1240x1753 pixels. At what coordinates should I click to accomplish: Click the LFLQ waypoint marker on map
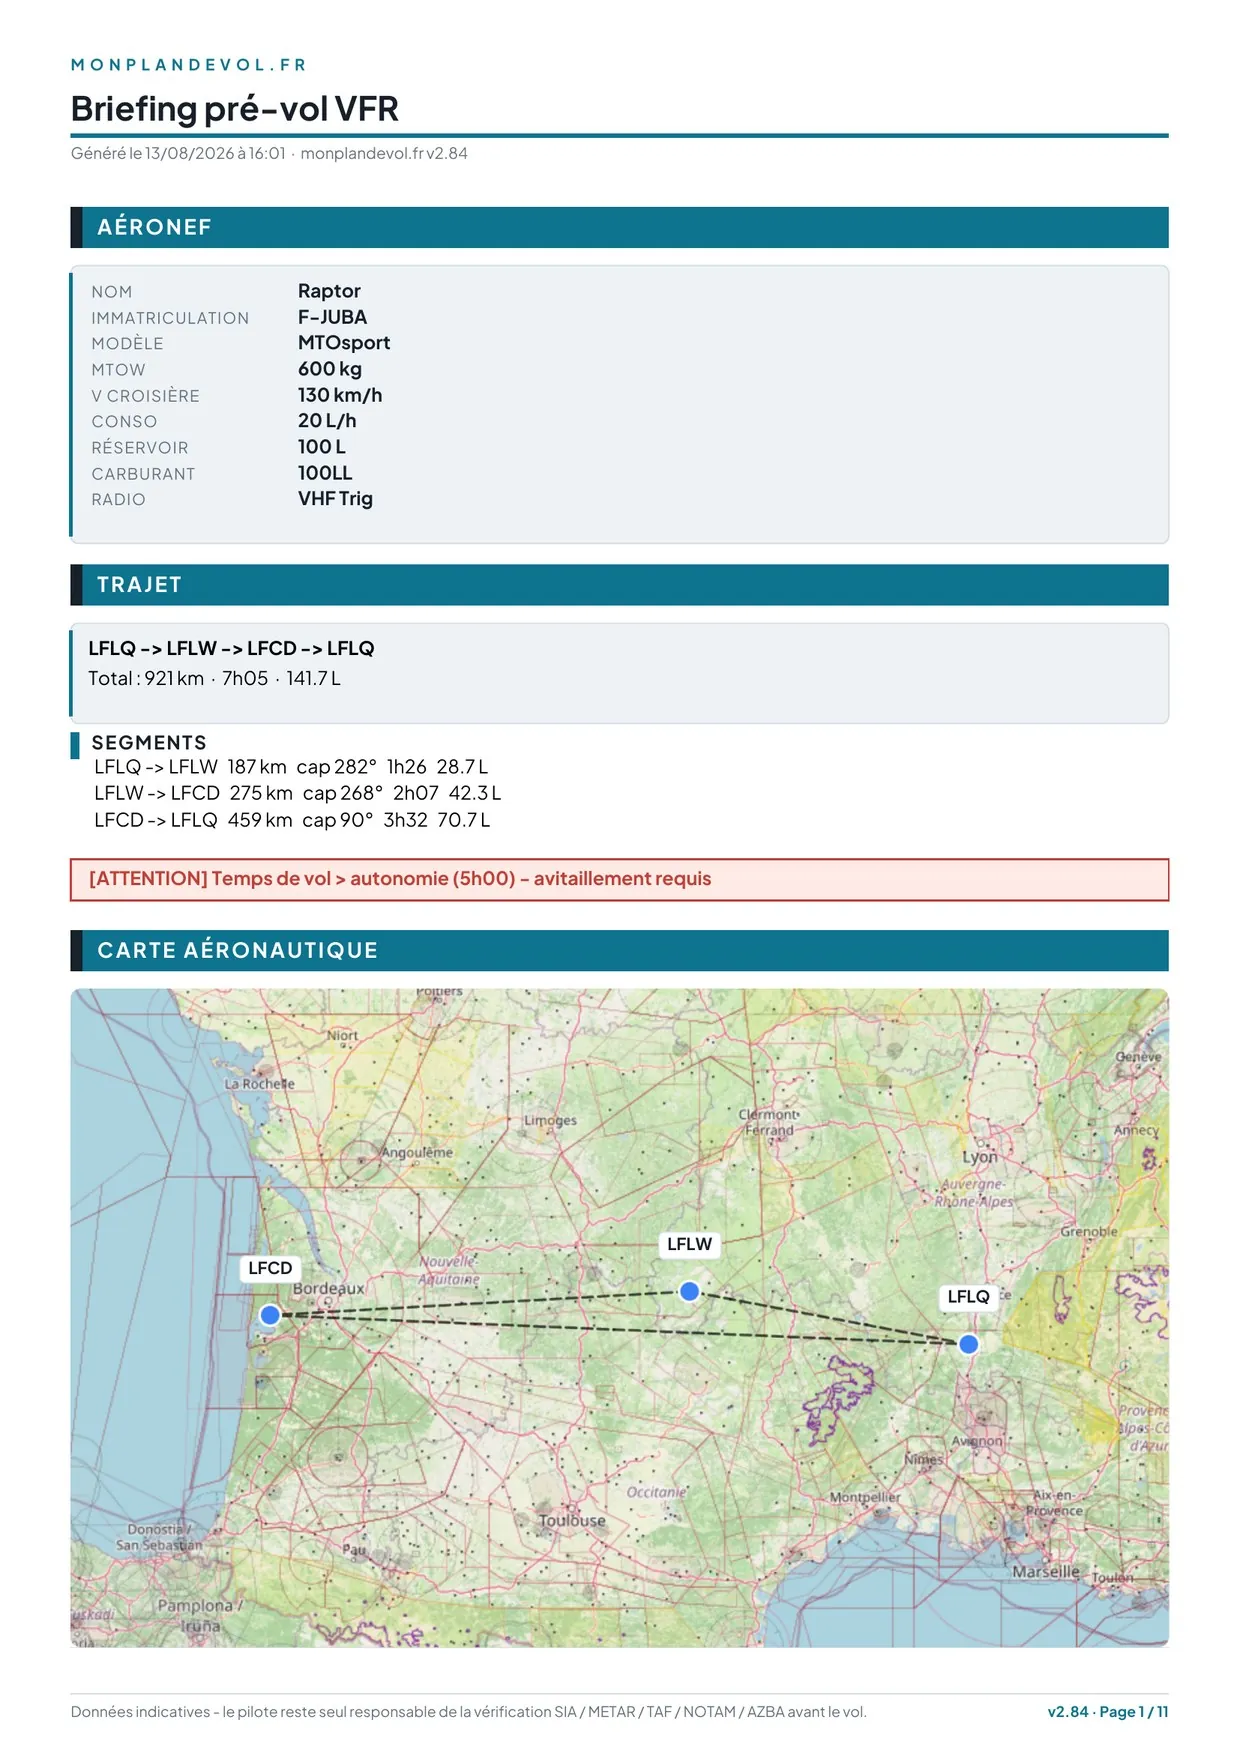point(968,1344)
